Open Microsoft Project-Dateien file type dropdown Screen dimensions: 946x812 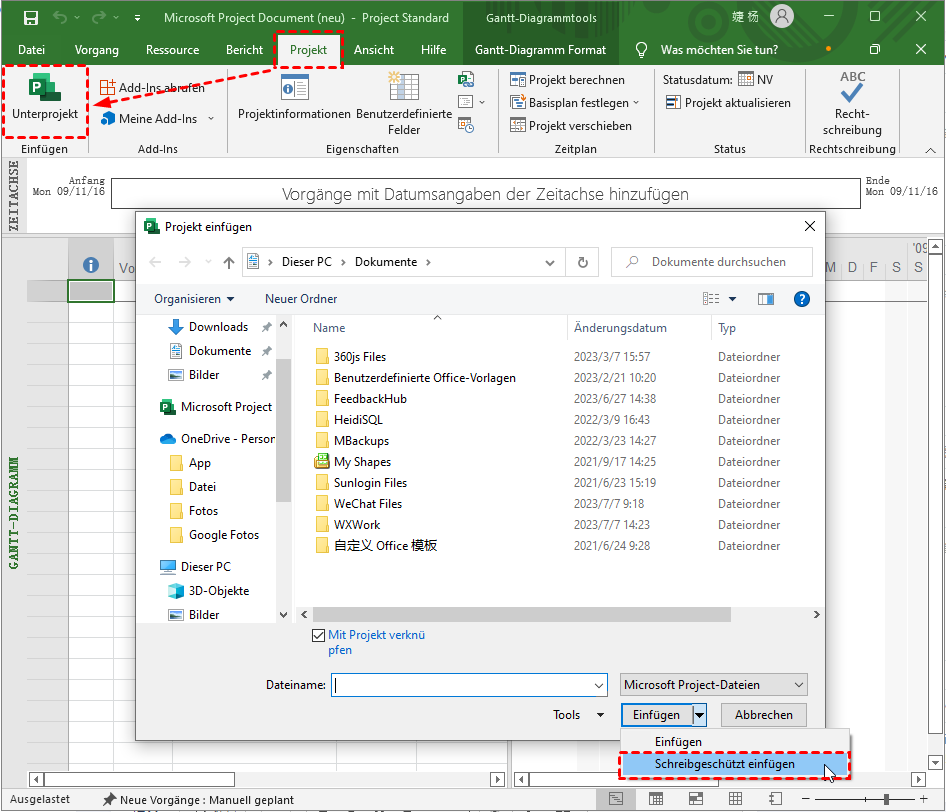pyautogui.click(x=713, y=685)
